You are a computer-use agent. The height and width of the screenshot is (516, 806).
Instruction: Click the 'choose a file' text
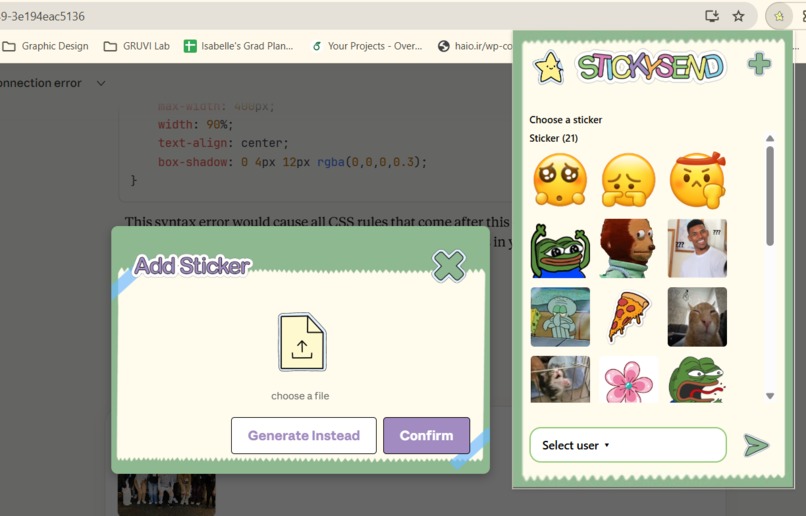[300, 396]
